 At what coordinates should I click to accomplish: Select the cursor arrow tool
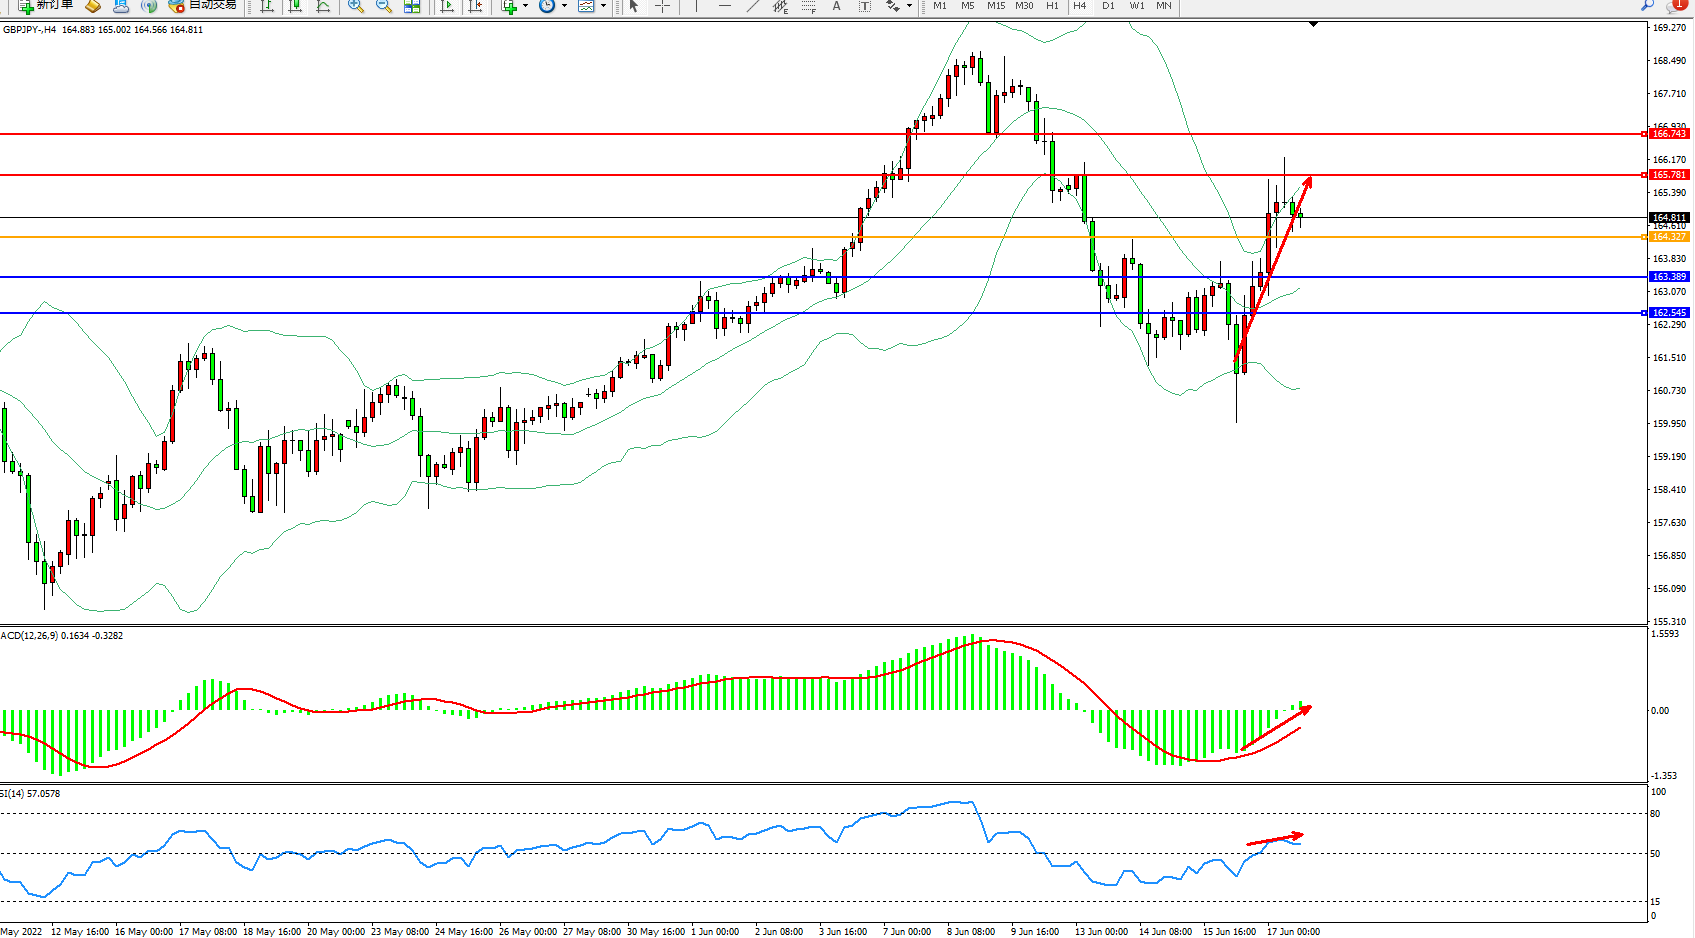[633, 6]
